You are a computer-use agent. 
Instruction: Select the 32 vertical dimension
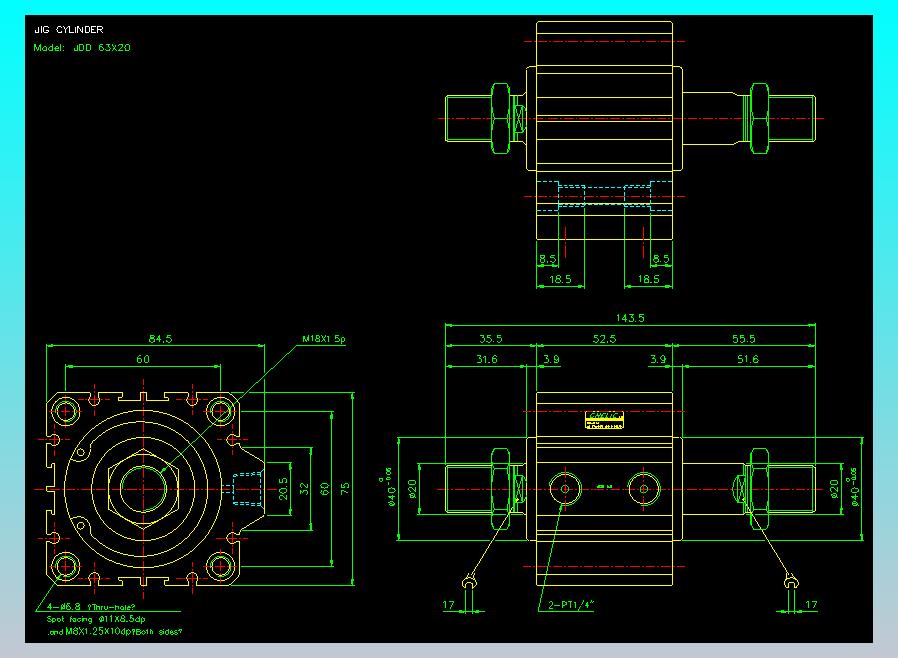tap(304, 488)
